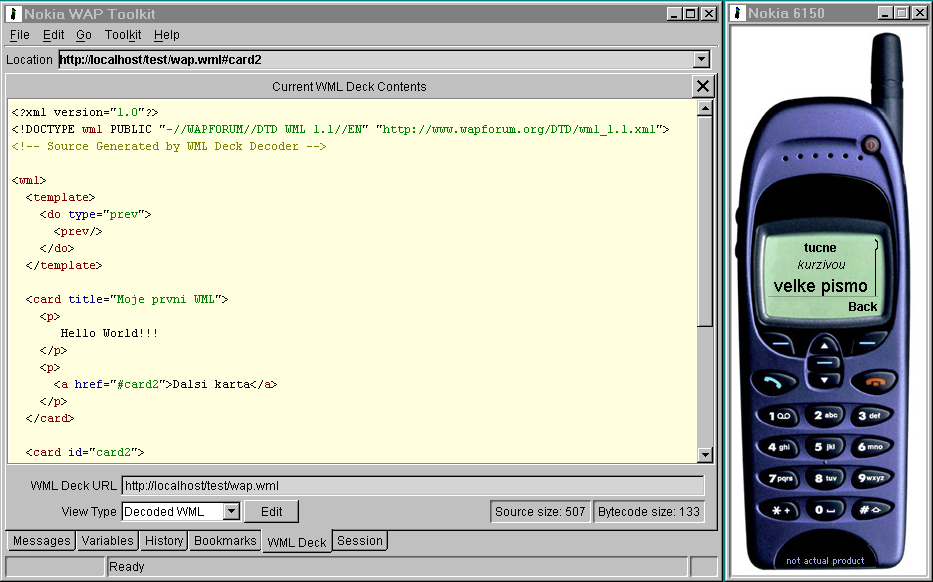Switch to the Messages tab
Viewport: 933px width, 582px height.
pos(42,541)
